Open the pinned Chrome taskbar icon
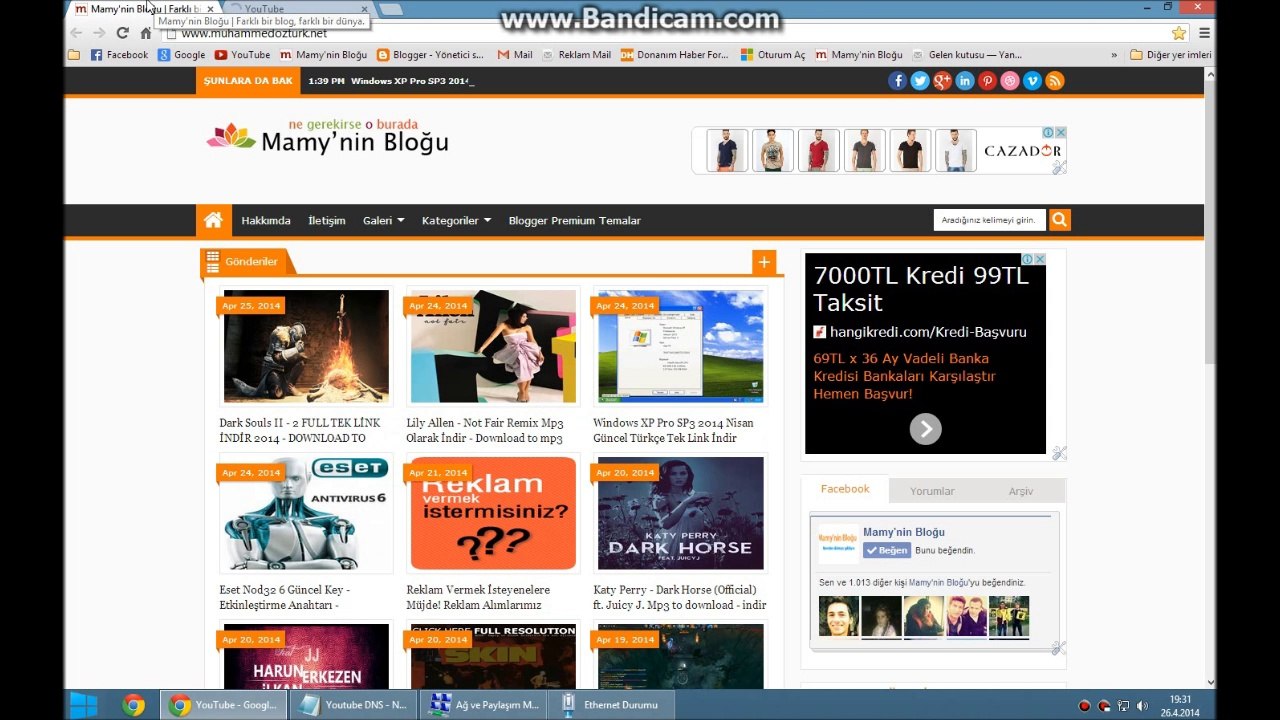1280x720 pixels. tap(133, 705)
